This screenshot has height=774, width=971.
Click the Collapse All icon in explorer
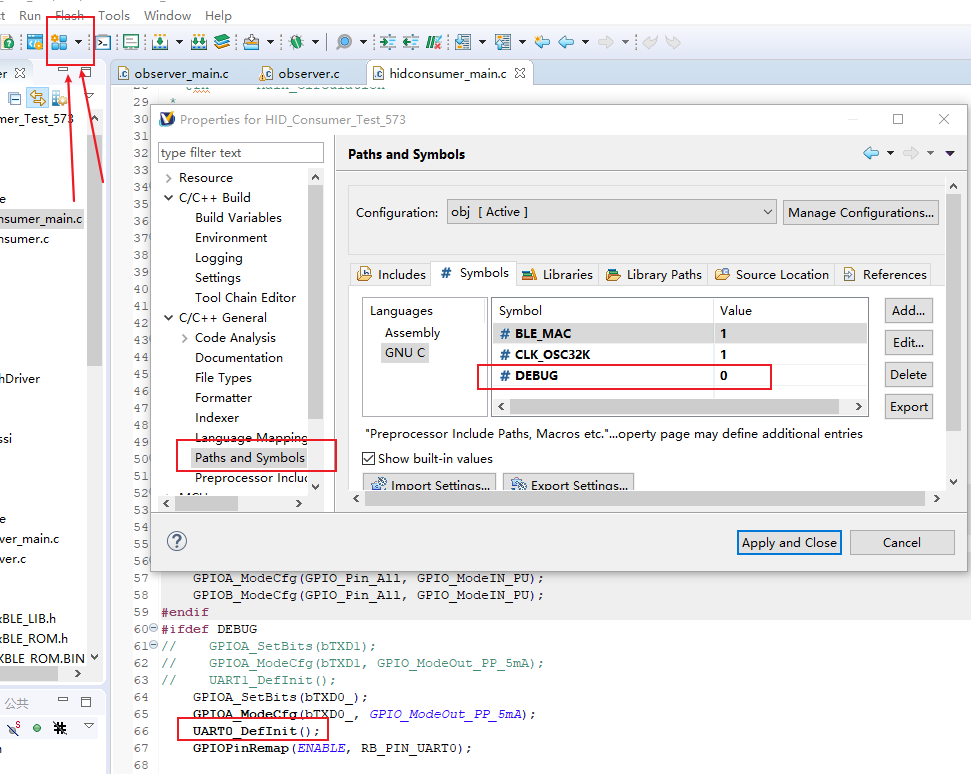click(15, 98)
